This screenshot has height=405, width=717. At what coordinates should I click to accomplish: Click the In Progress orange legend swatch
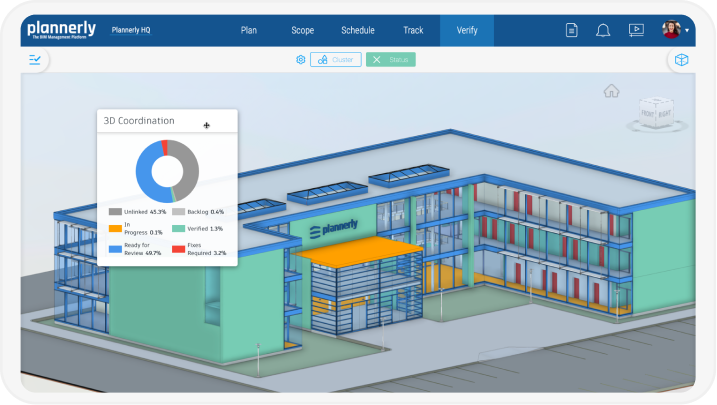click(115, 229)
